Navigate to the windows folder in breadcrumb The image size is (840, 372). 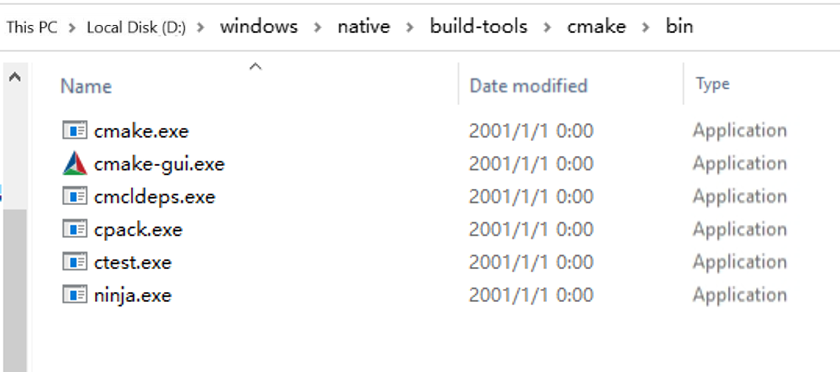[x=259, y=26]
